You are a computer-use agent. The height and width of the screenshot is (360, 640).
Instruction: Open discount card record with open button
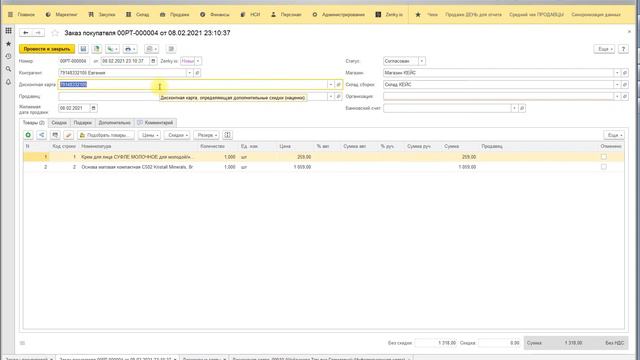coord(338,84)
